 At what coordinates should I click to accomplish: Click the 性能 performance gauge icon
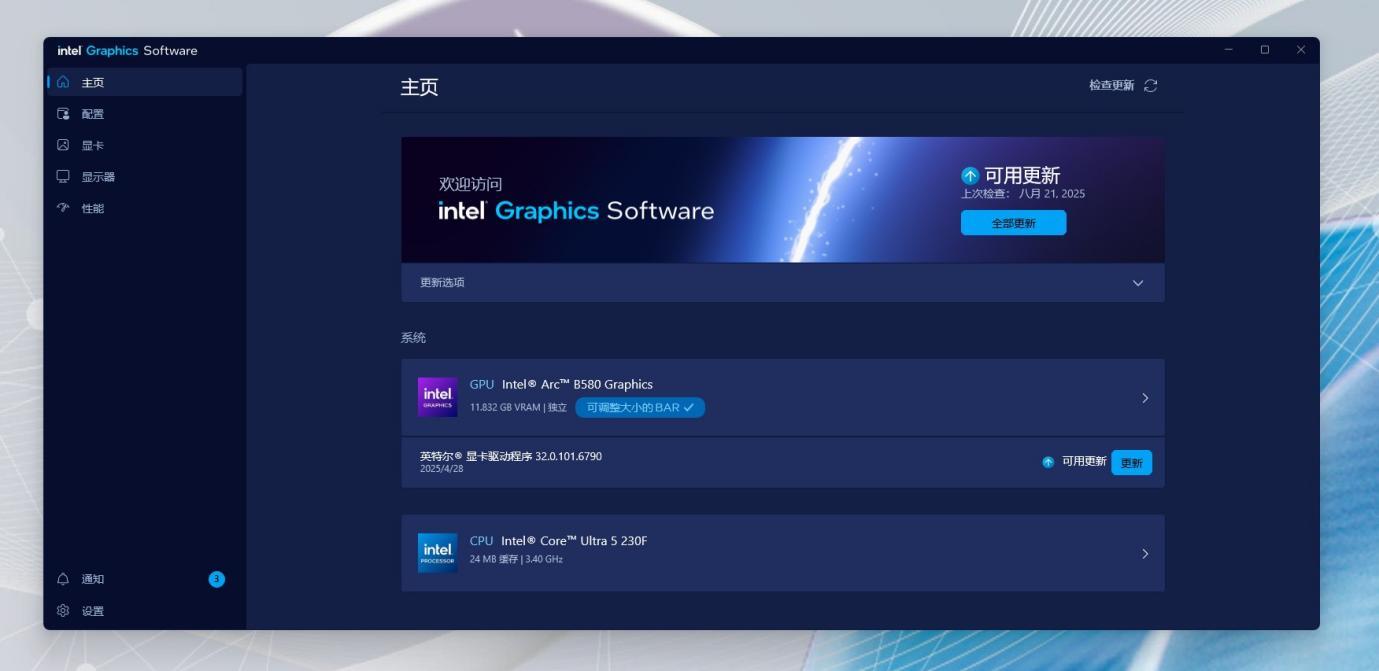(x=63, y=208)
